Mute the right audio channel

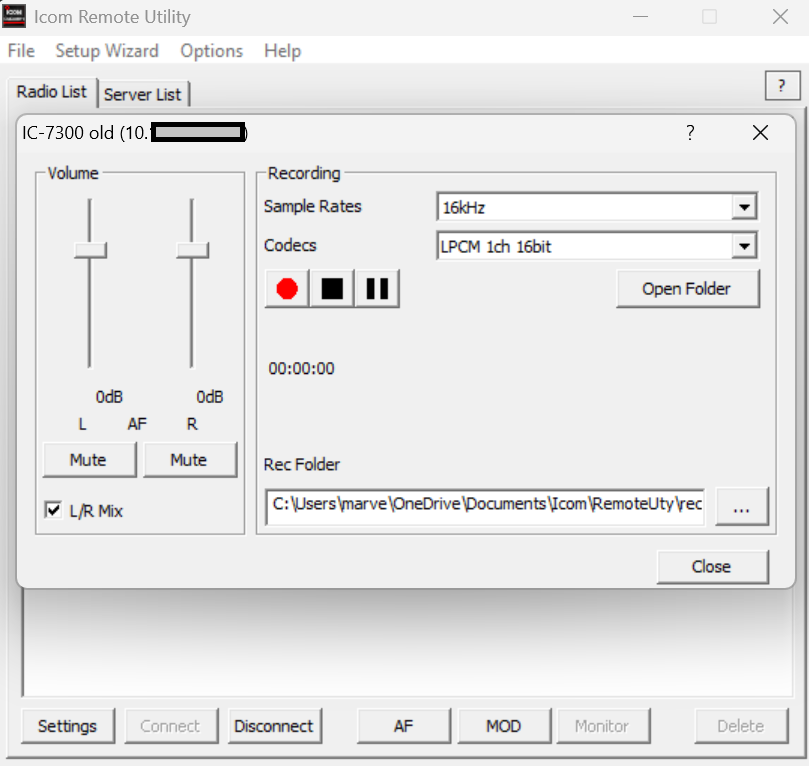tap(189, 460)
